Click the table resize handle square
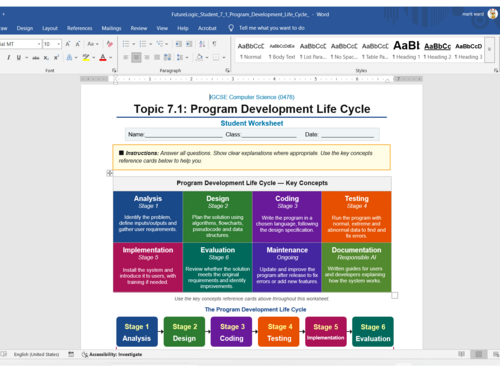Screen dimensions: 500x375 point(395,296)
